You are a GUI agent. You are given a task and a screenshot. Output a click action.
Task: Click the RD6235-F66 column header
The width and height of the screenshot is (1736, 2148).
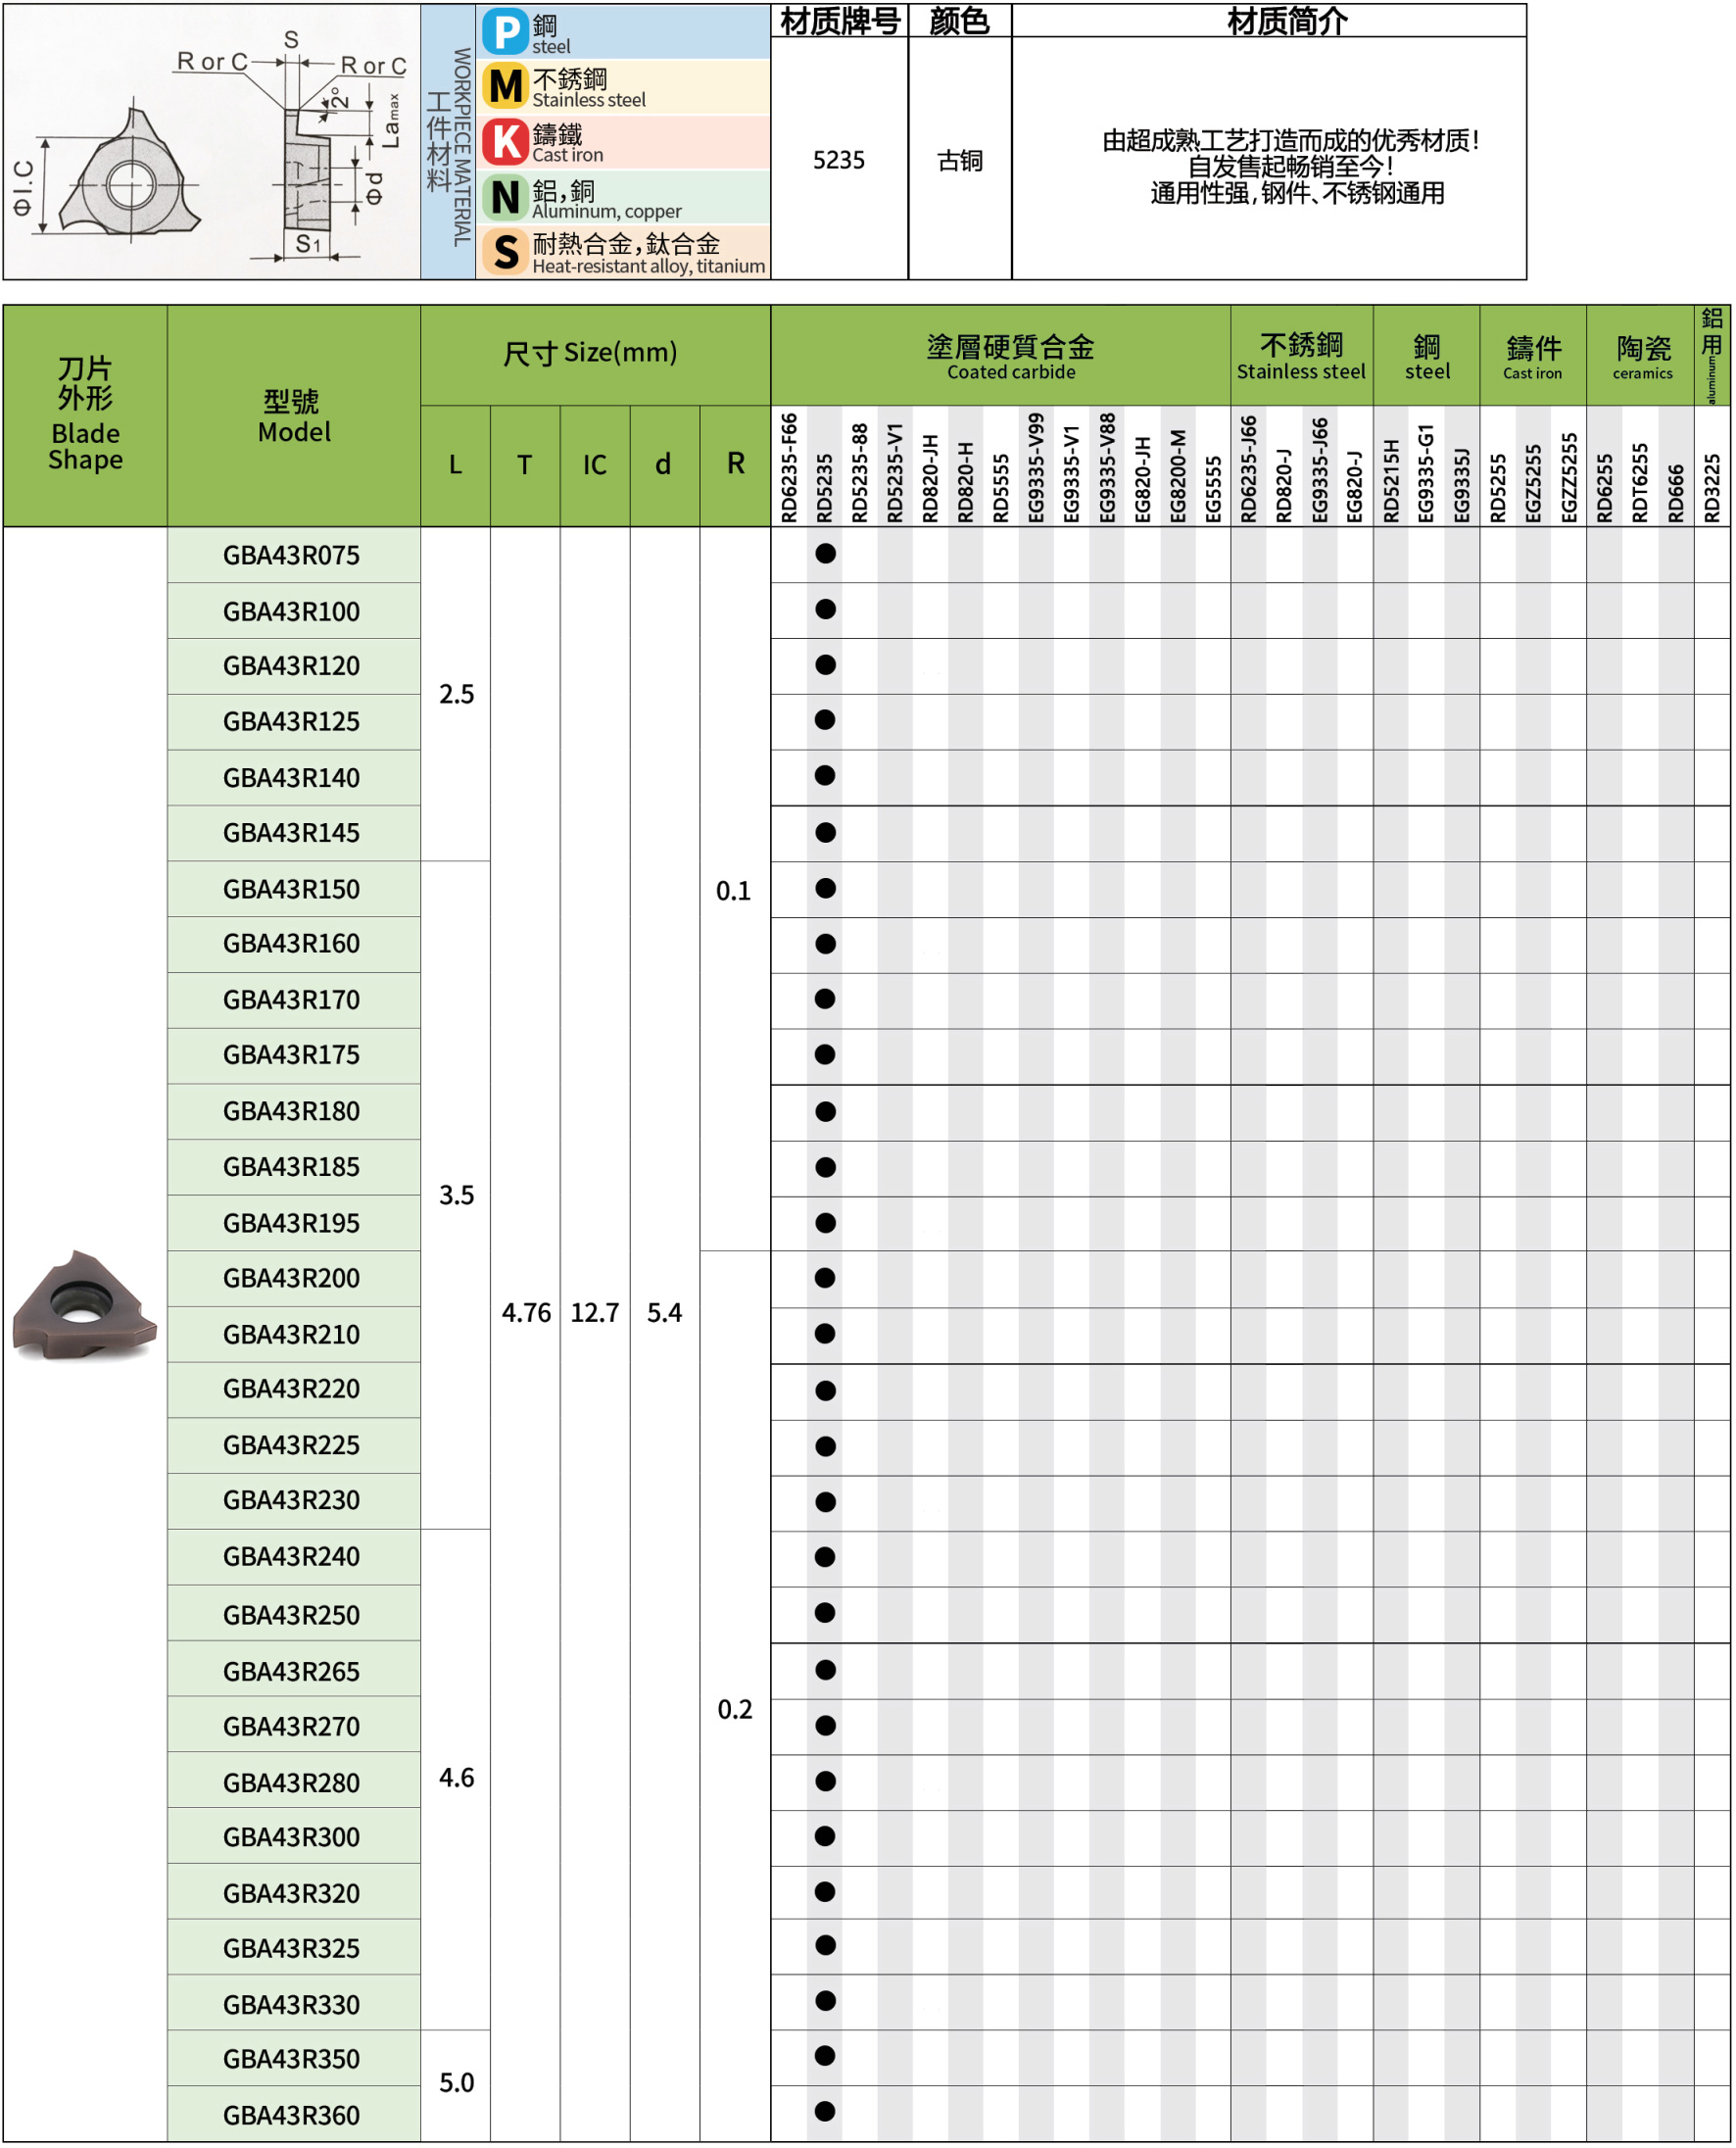(789, 468)
